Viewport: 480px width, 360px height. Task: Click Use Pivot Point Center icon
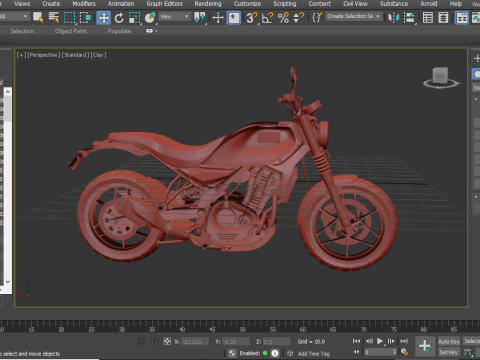[200, 17]
